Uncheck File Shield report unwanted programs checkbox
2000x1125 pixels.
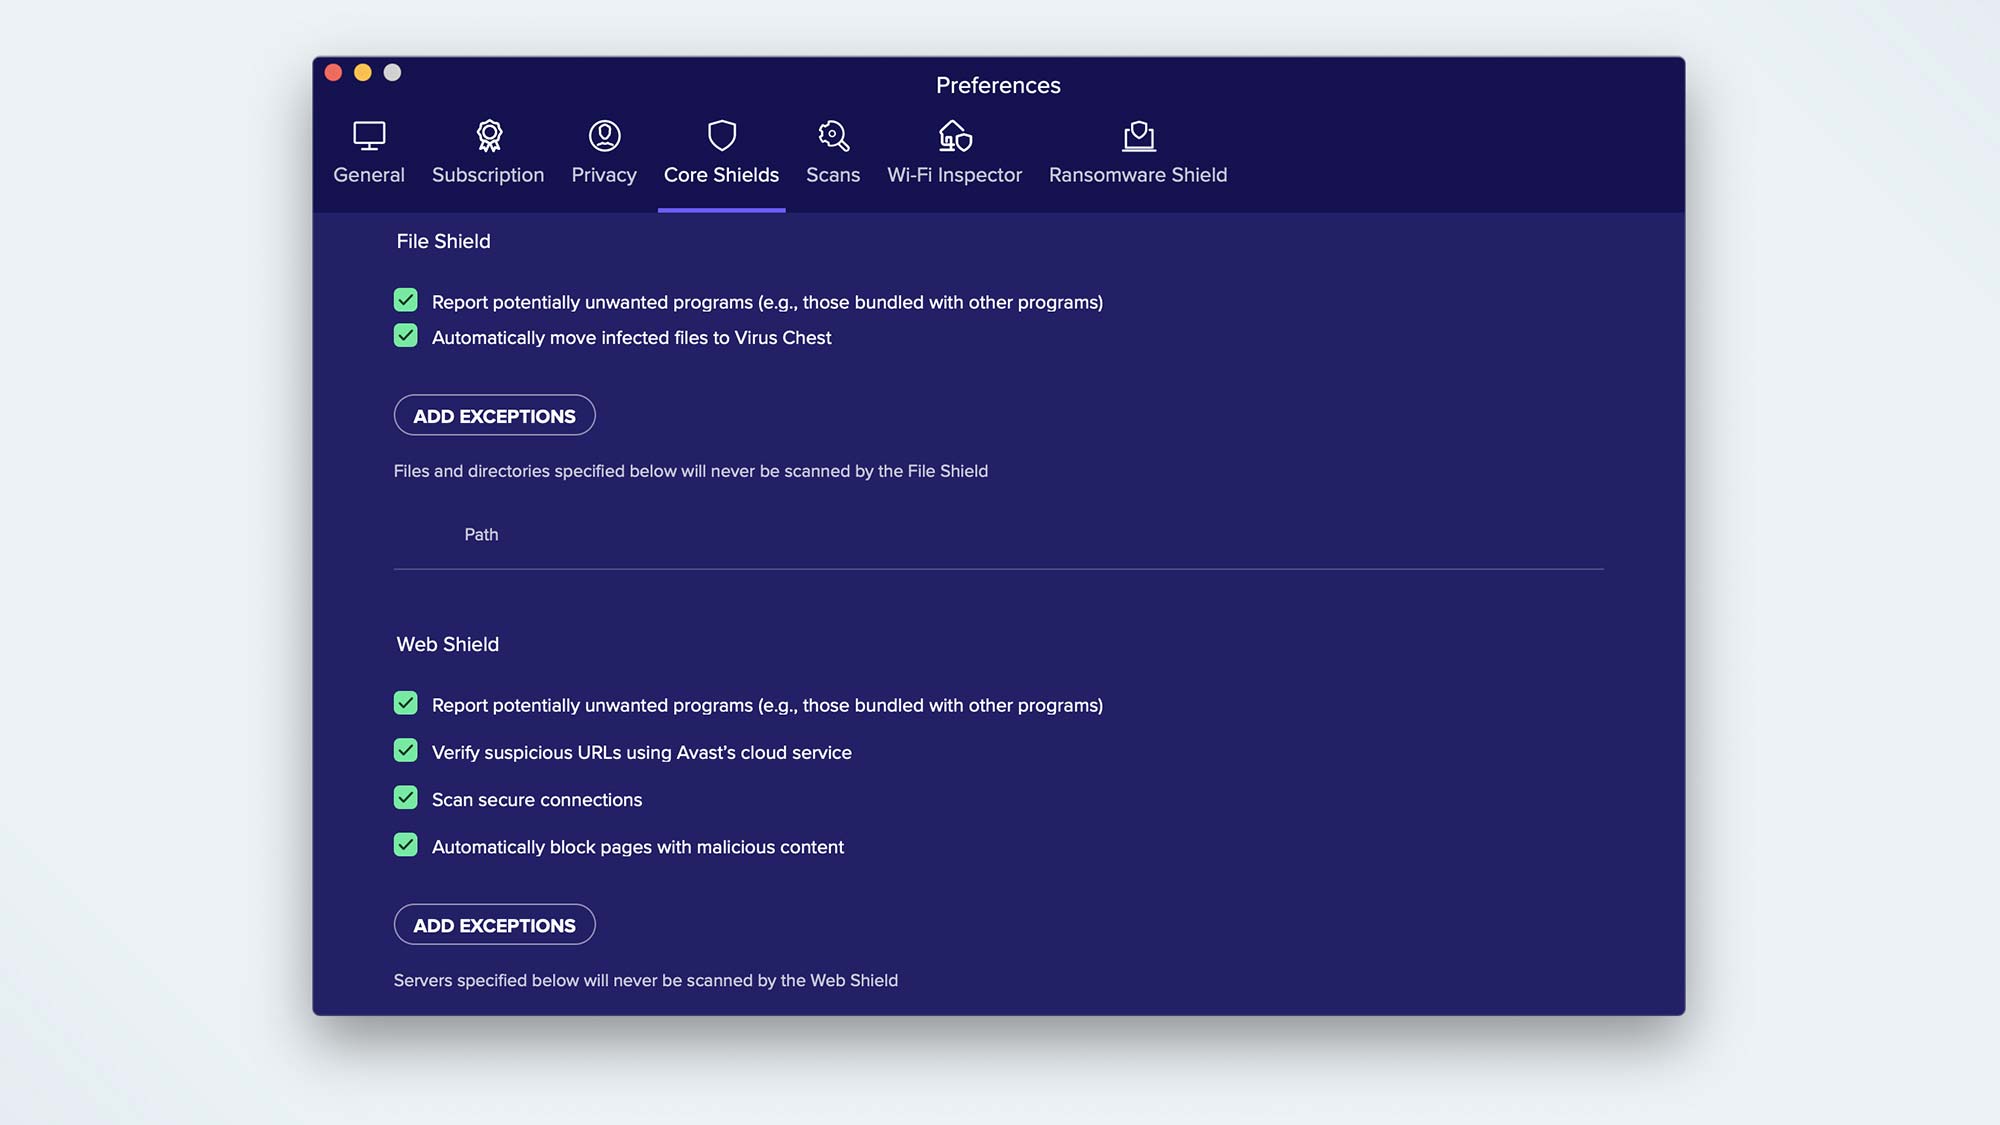[x=405, y=300]
